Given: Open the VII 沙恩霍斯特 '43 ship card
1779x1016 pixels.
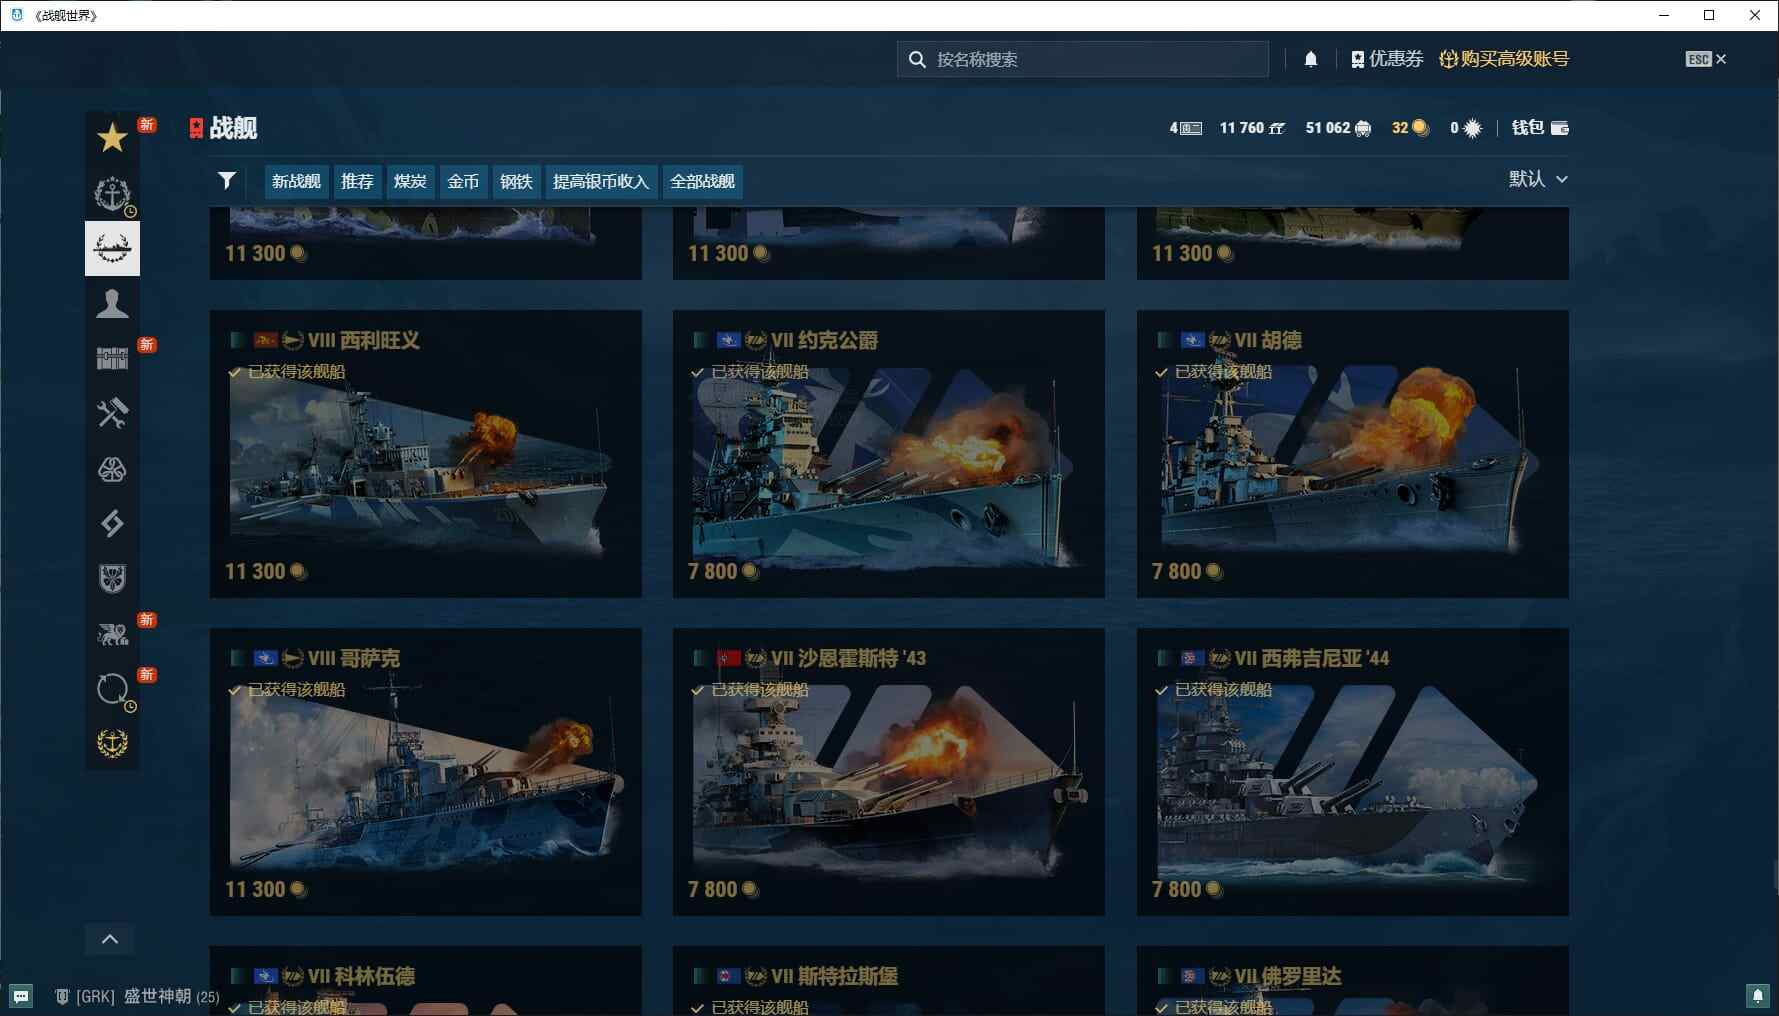Looking at the screenshot, I should tap(889, 772).
